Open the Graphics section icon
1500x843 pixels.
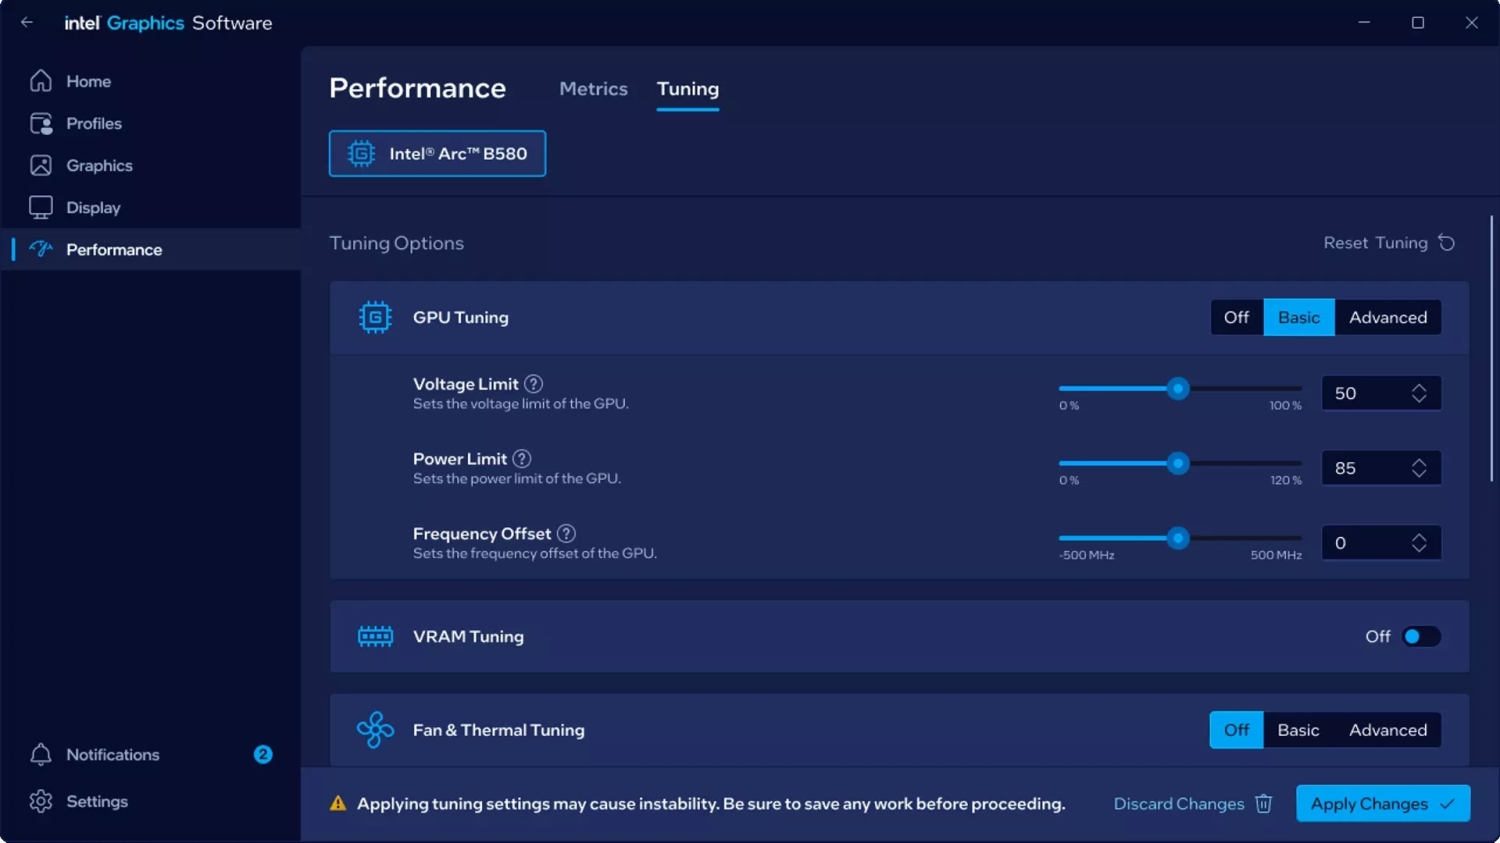pyautogui.click(x=40, y=165)
